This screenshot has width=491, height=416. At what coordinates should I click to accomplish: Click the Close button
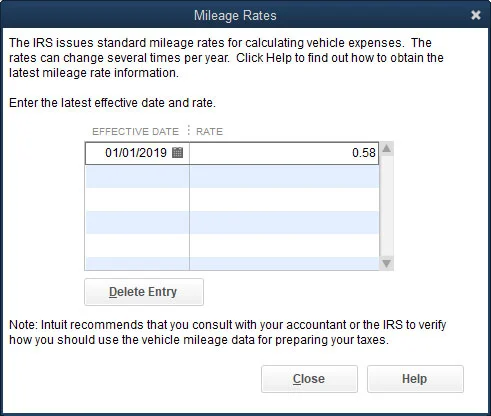(309, 379)
